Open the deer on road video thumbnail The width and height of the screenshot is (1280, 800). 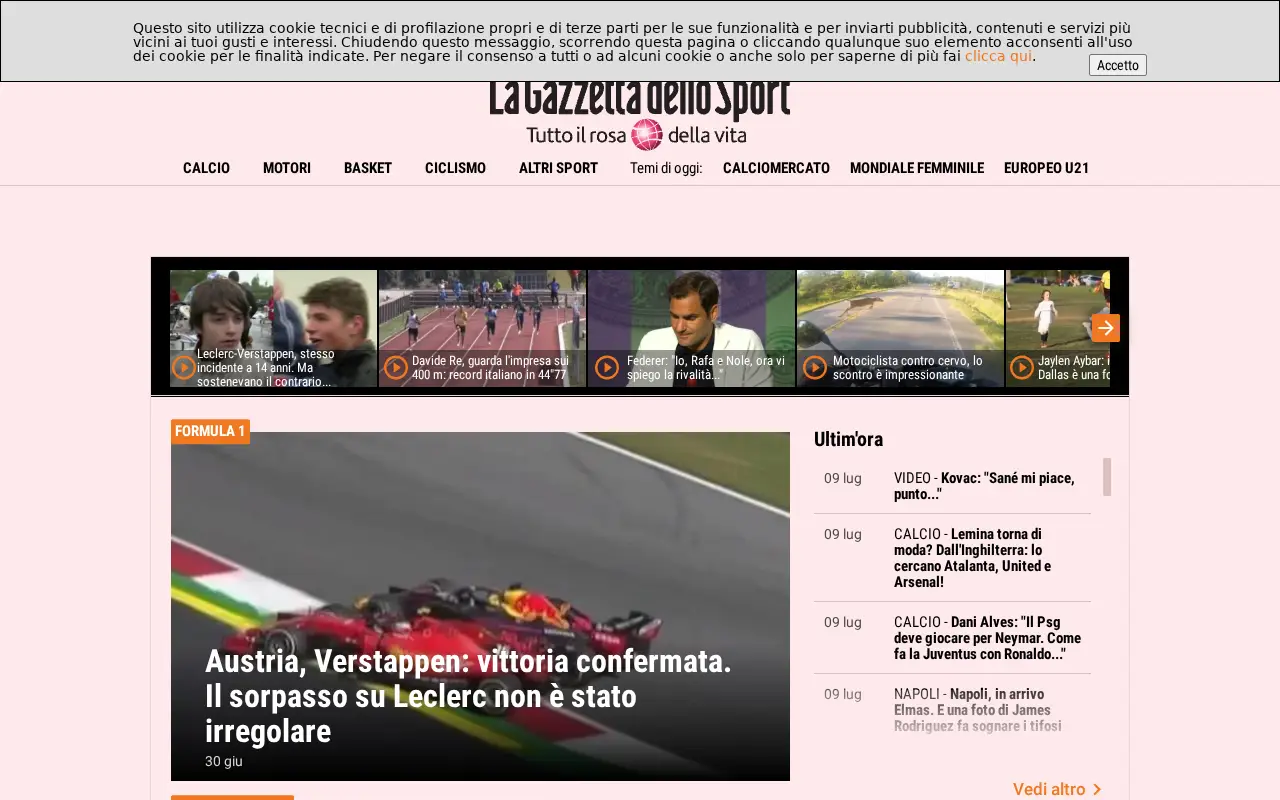pos(900,328)
